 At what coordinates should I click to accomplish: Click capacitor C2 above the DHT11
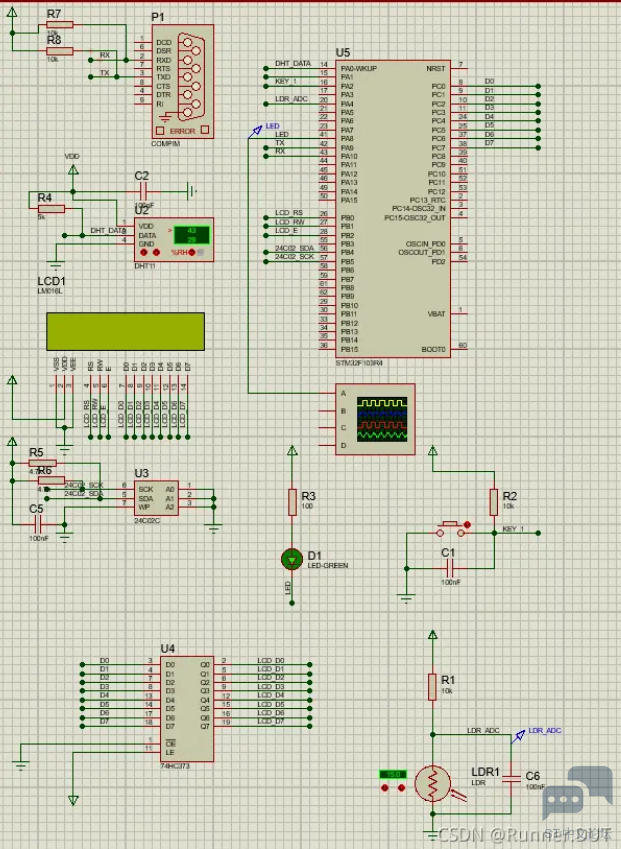point(142,190)
